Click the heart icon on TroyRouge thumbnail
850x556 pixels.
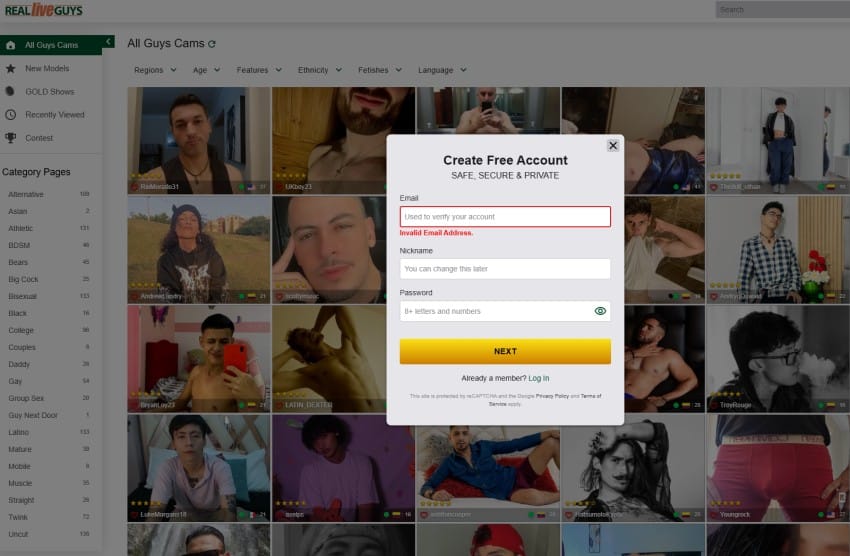[713, 405]
